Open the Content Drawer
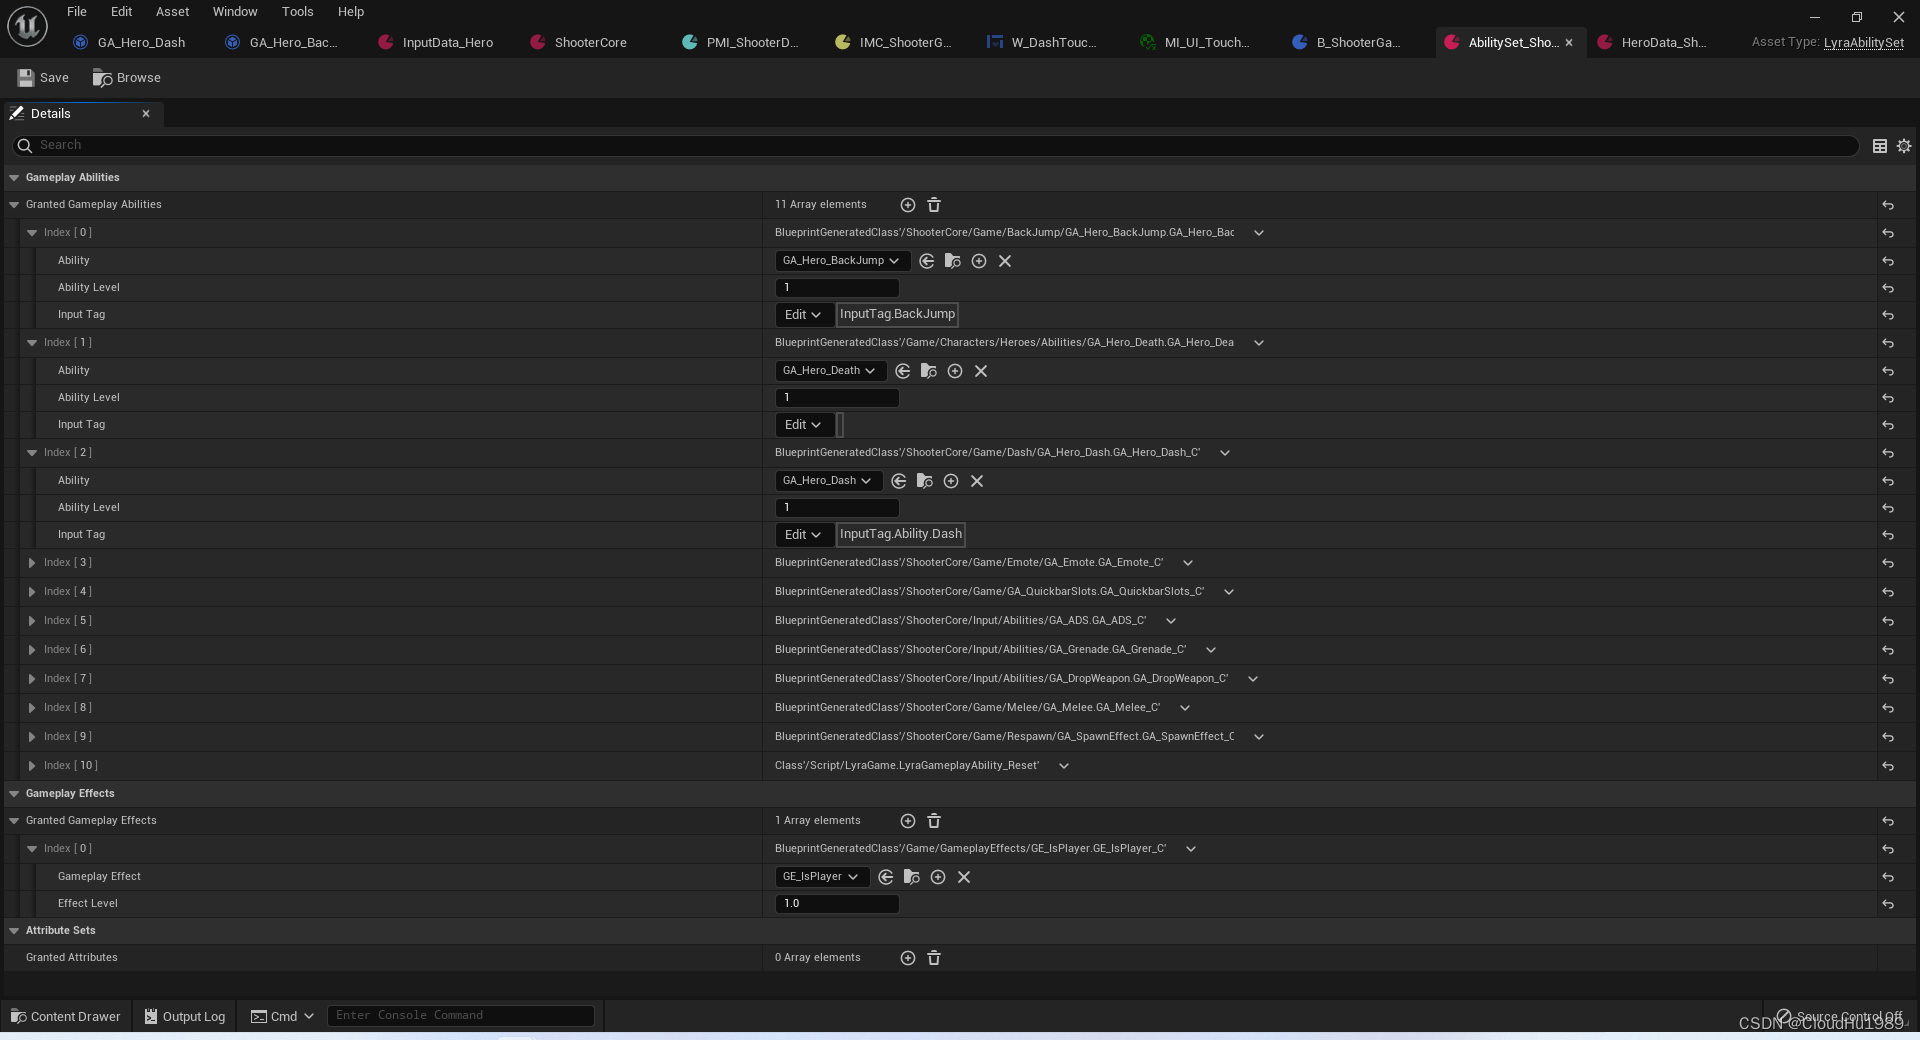This screenshot has height=1040, width=1920. (x=65, y=1016)
